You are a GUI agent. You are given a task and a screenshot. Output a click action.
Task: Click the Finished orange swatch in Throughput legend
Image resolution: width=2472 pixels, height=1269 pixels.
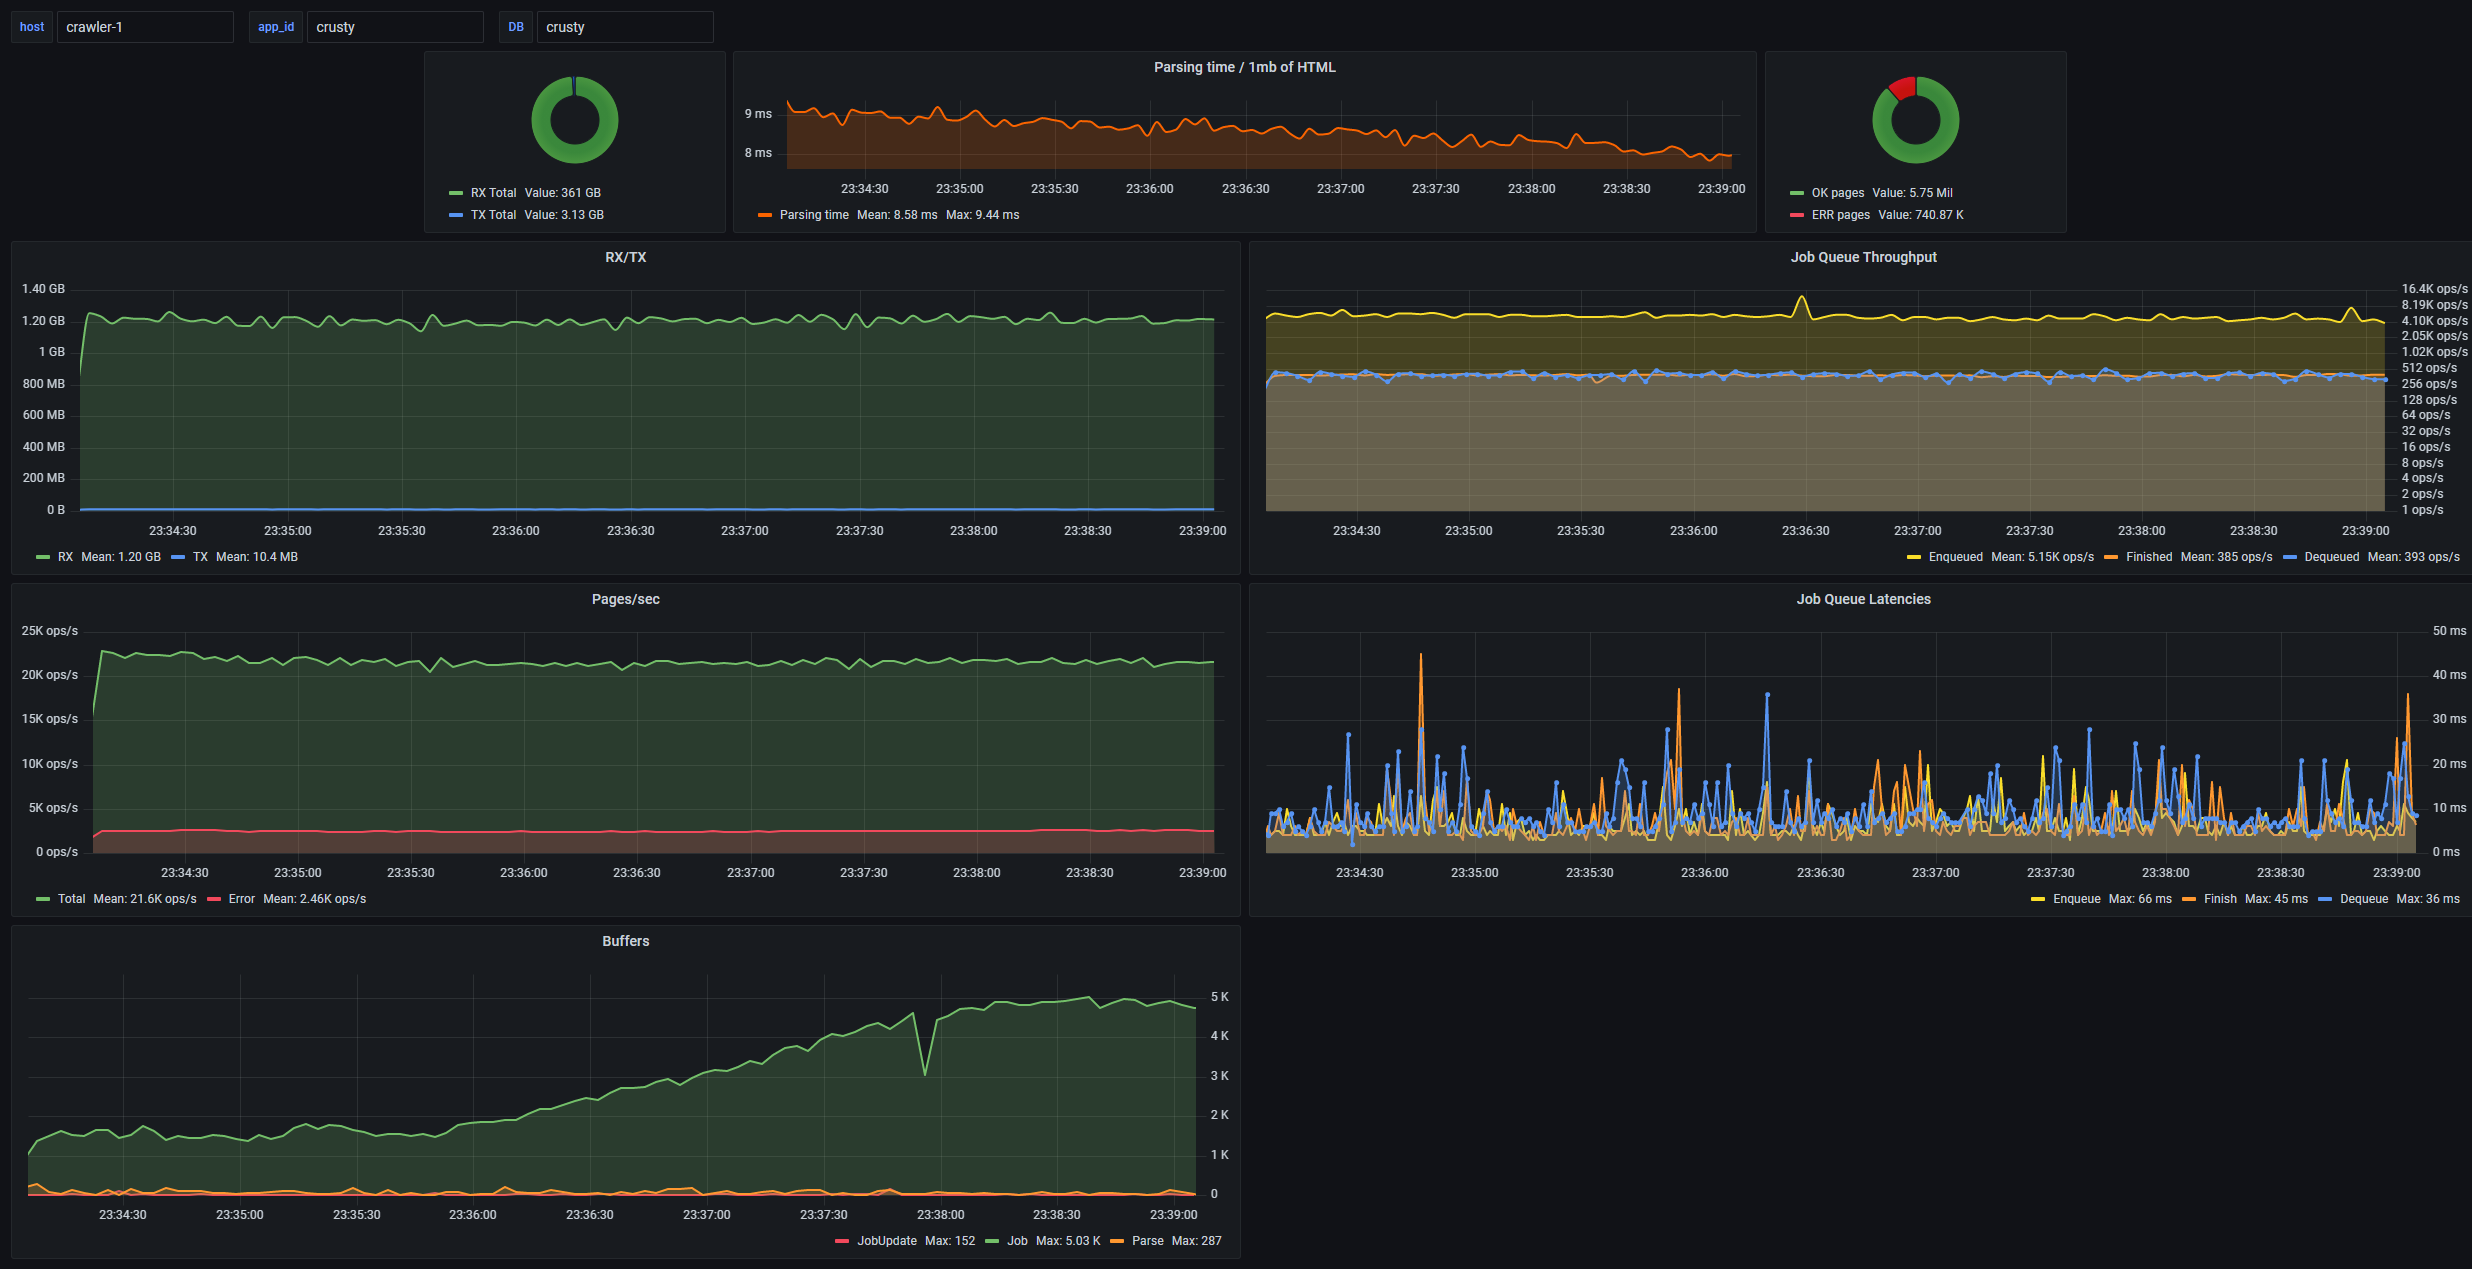coord(2111,557)
